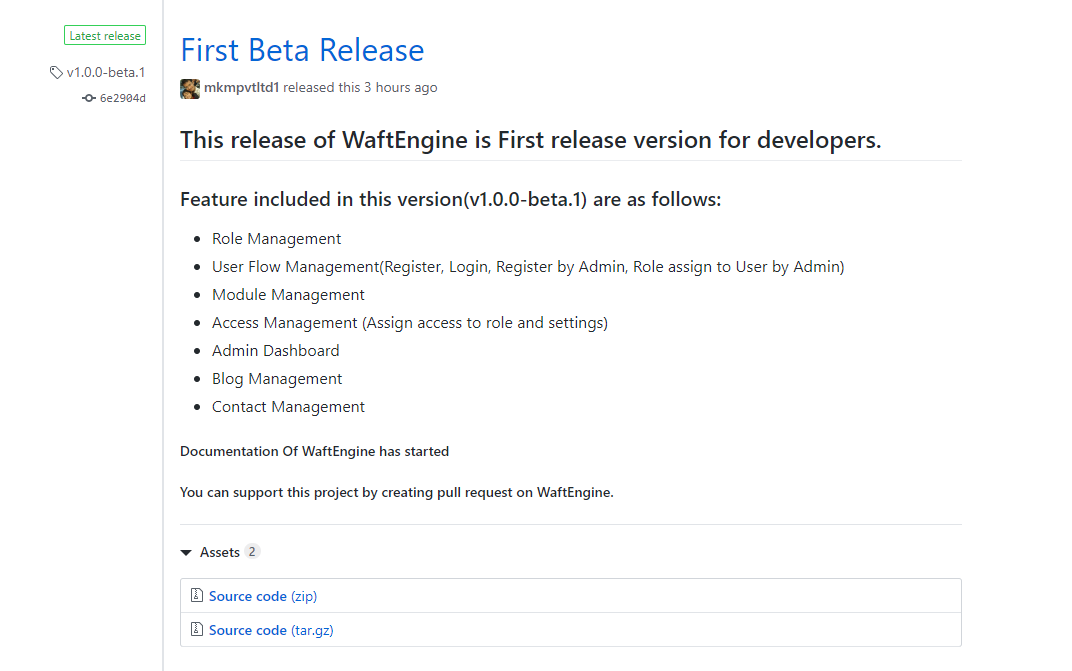Screen dimensions: 1072x671
Task: Click the "Role Management" list item
Action: pyautogui.click(x=276, y=239)
